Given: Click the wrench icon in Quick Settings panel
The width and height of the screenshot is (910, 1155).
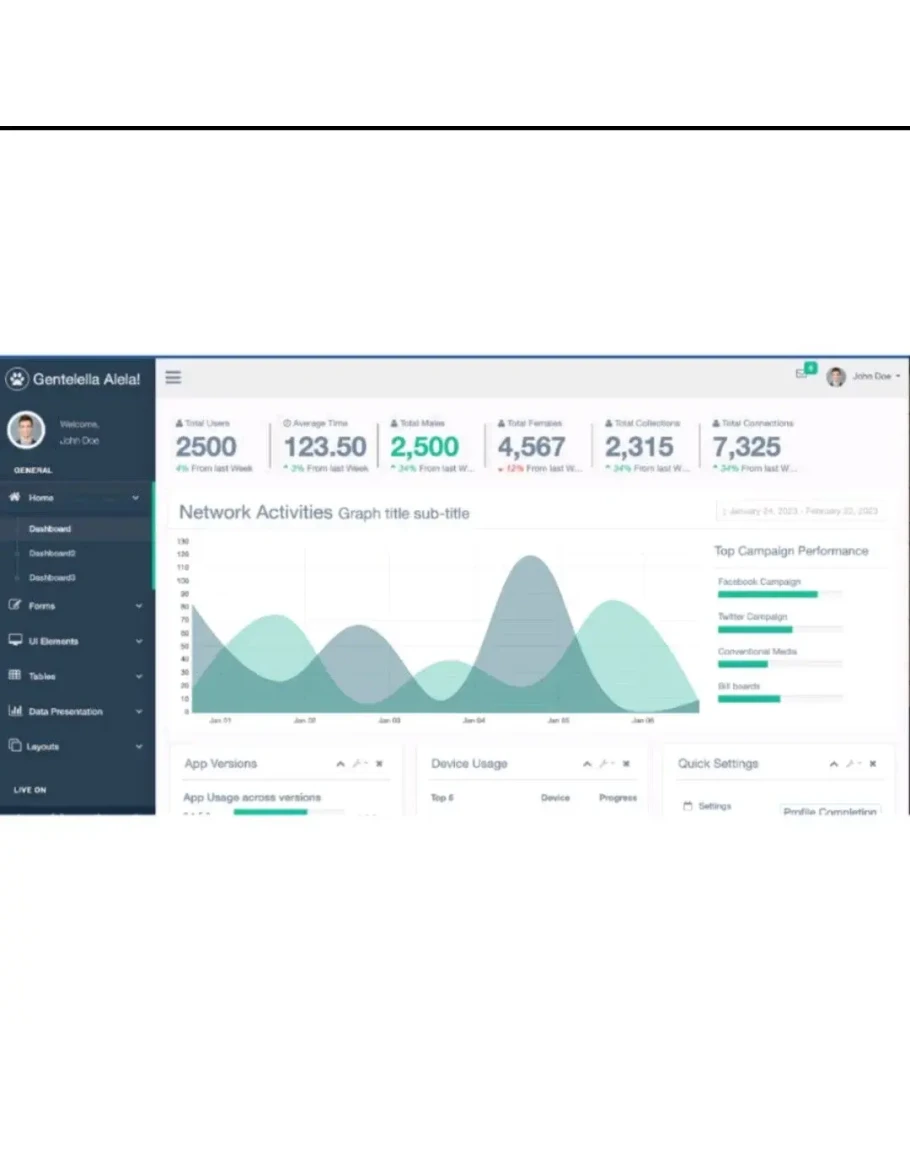Looking at the screenshot, I should pos(850,764).
